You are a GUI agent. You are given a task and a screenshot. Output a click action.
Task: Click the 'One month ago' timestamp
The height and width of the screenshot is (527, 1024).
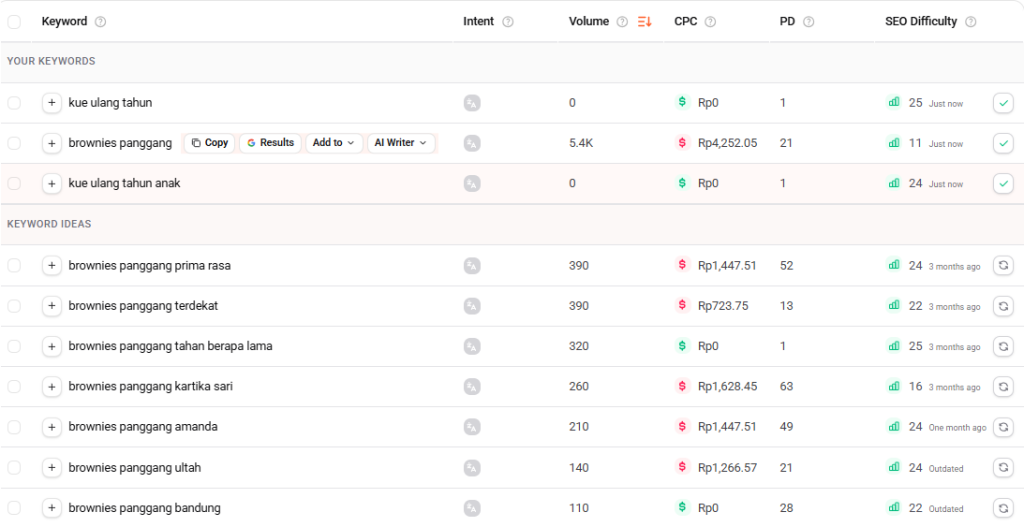[x=957, y=428]
